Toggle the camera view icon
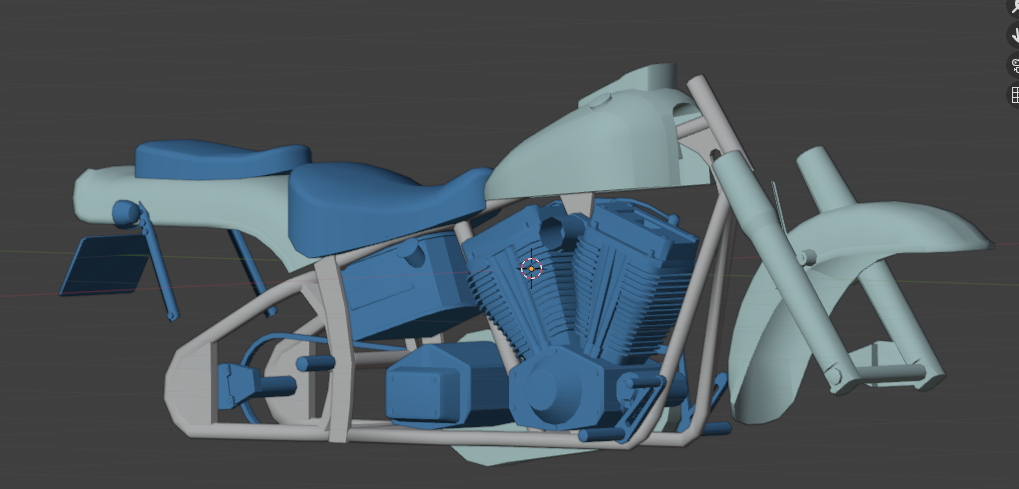The height and width of the screenshot is (489, 1019). [1014, 65]
